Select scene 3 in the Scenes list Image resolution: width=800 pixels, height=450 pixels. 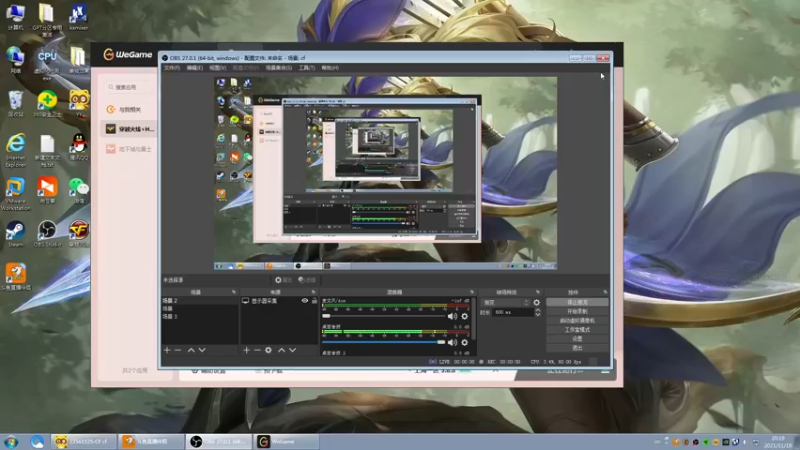(199, 316)
